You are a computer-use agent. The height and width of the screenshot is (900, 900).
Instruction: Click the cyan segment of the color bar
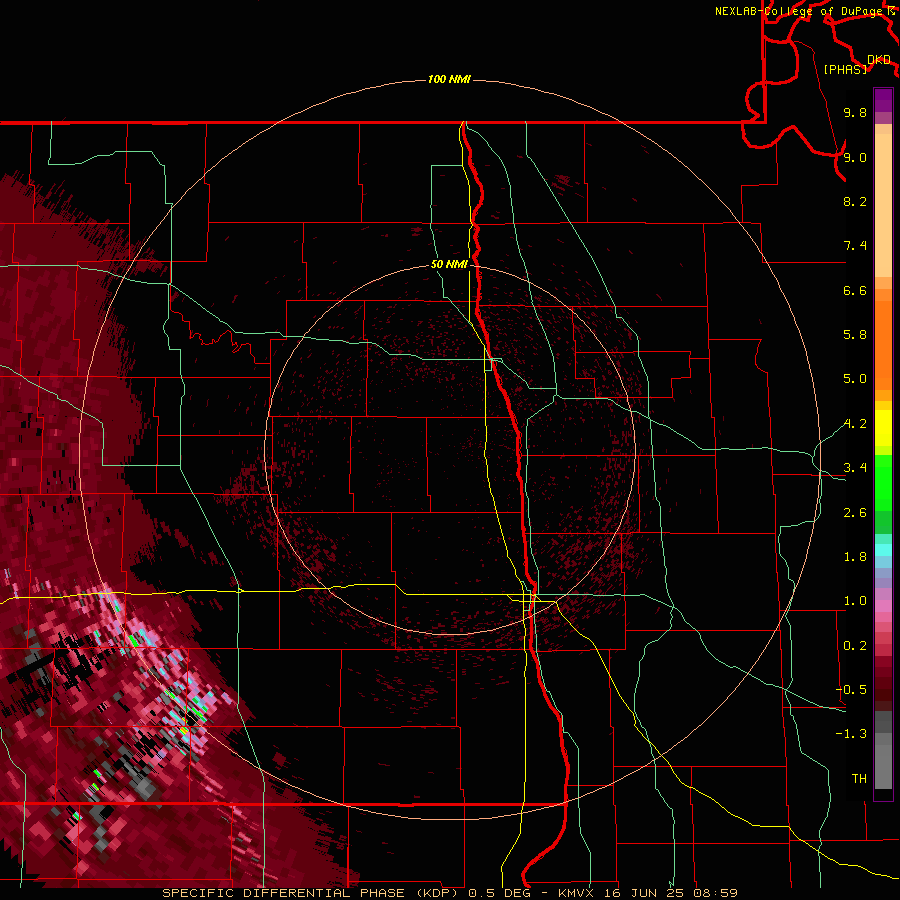pyautogui.click(x=883, y=550)
